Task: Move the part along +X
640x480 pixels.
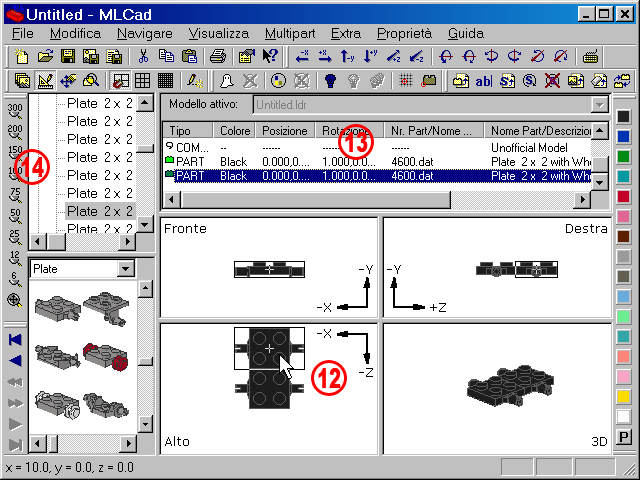Action: pyautogui.click(x=325, y=56)
